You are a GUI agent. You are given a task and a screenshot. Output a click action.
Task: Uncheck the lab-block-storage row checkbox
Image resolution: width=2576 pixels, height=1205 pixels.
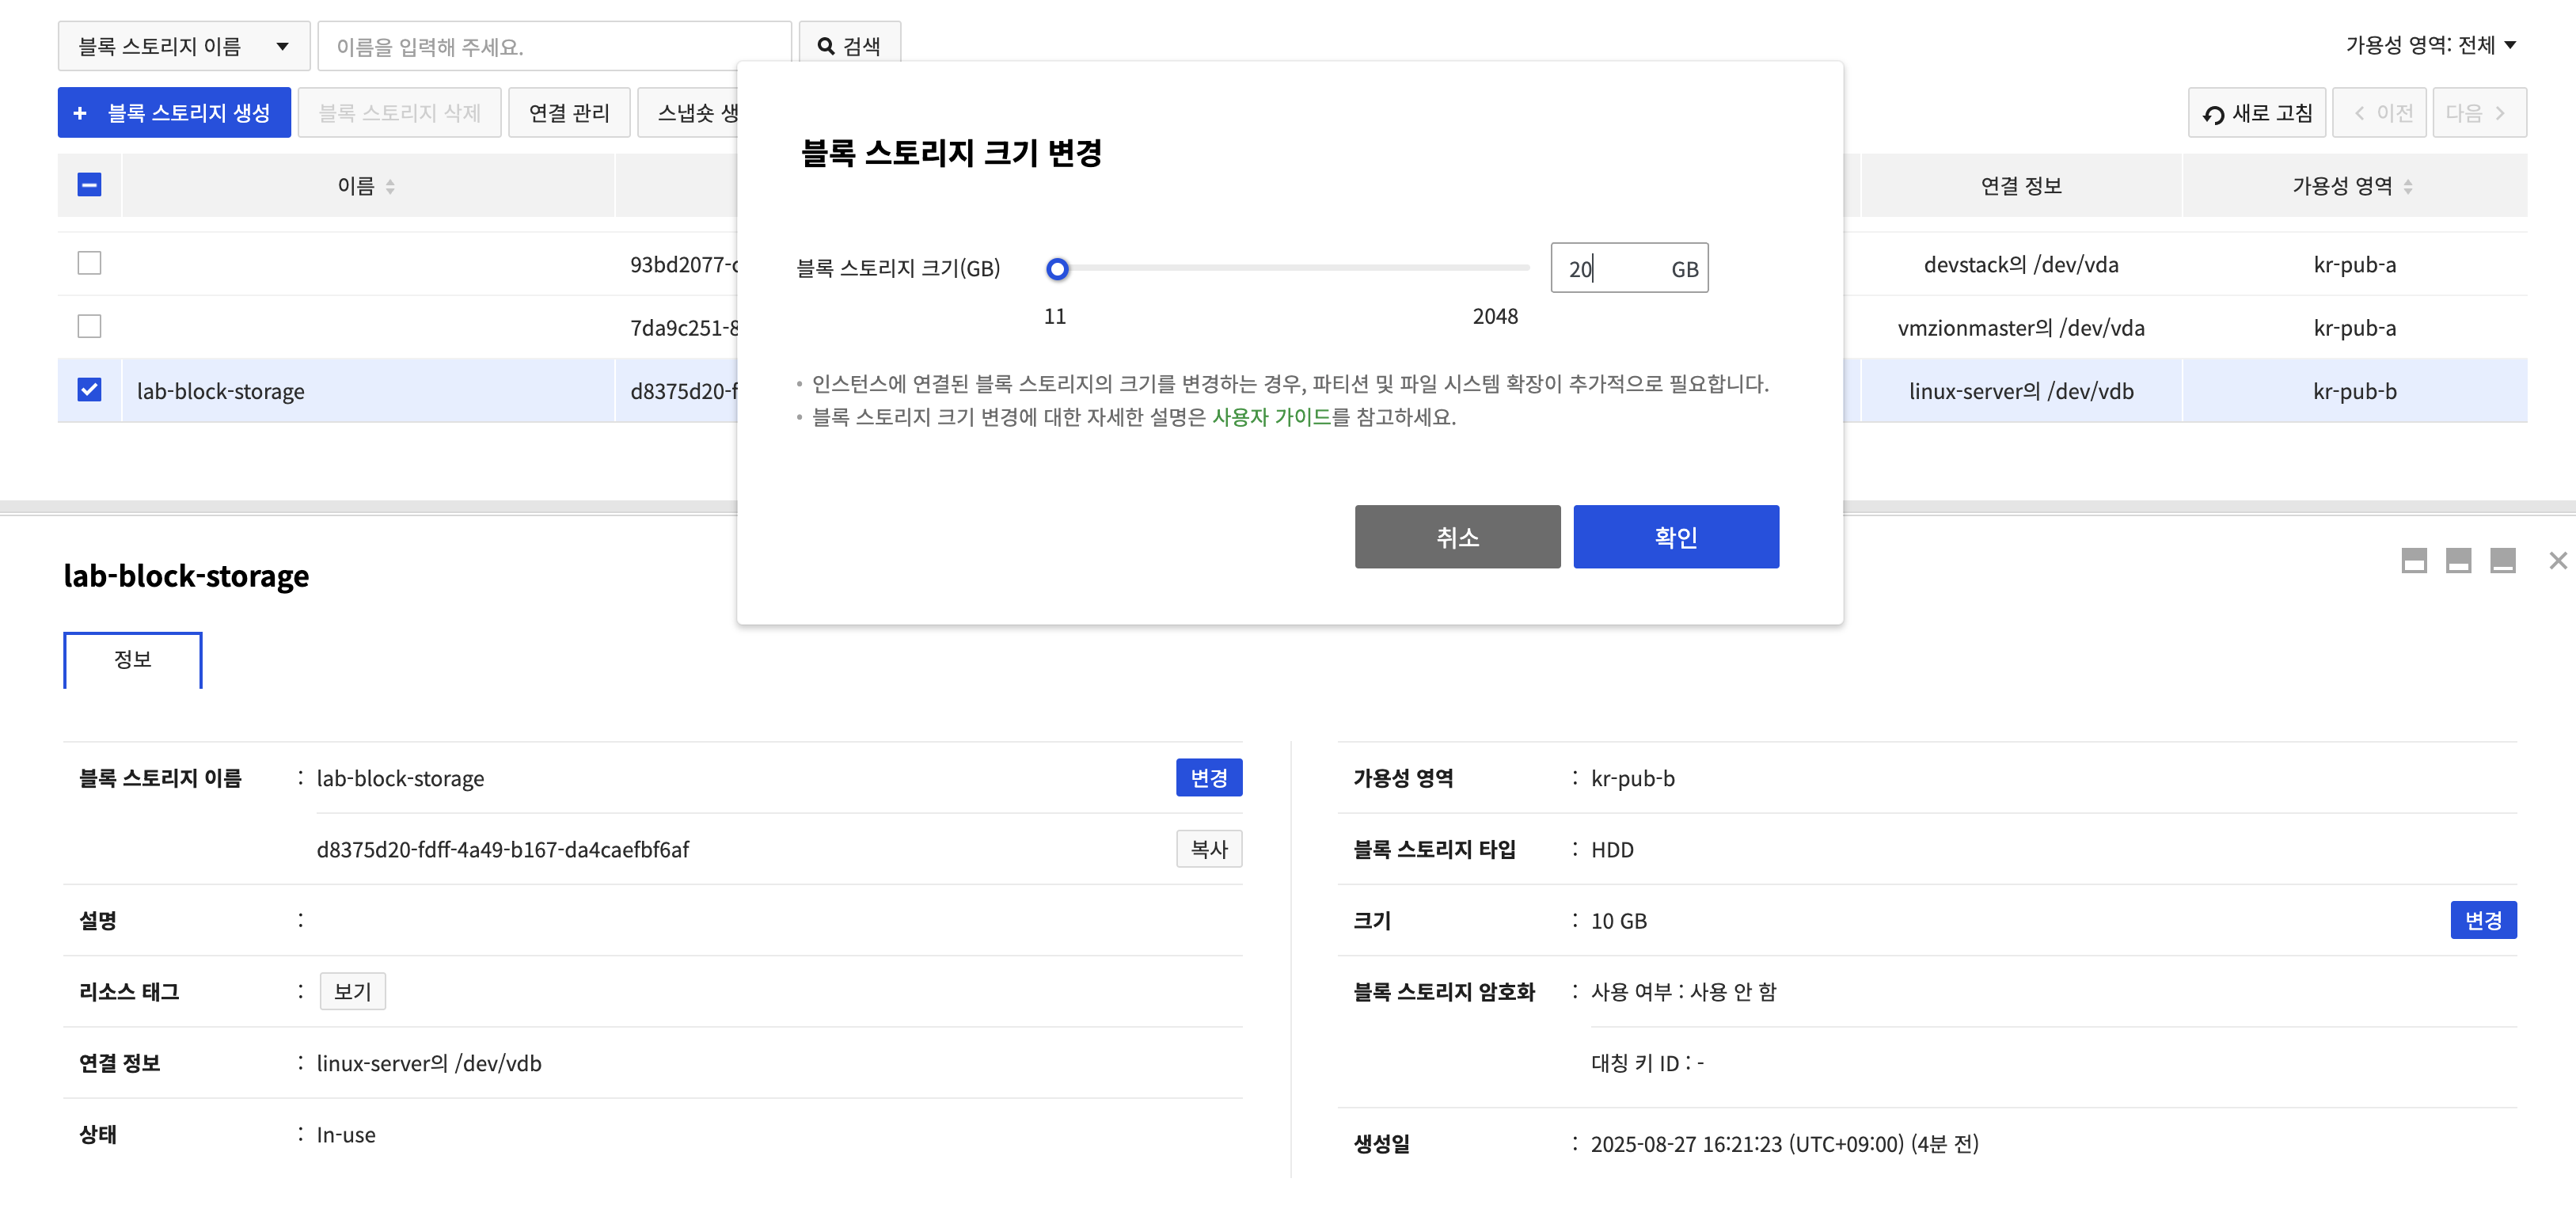tap(89, 390)
